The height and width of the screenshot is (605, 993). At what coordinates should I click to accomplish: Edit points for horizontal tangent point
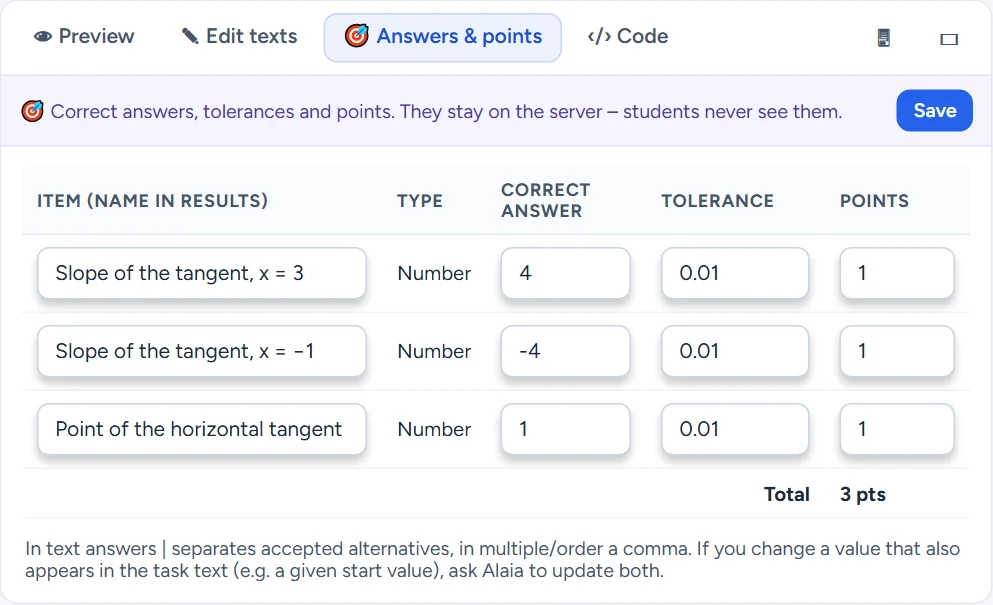[x=897, y=429]
